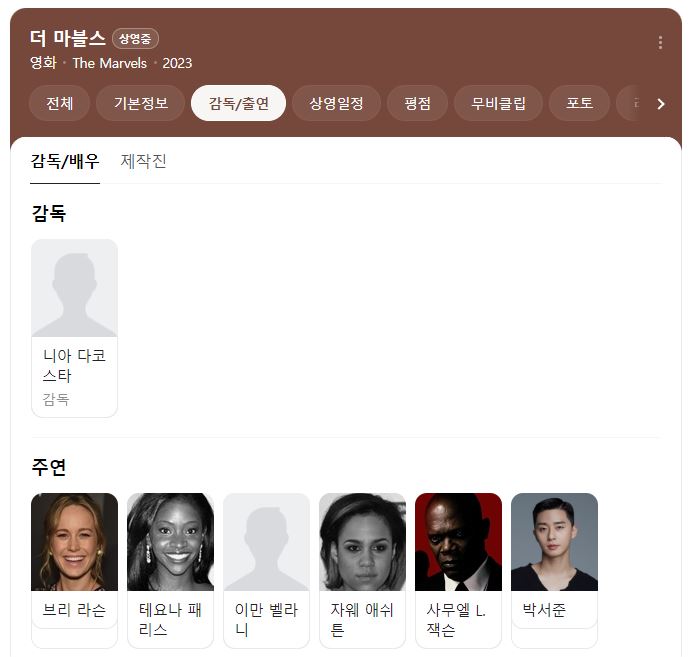Click the 자웨 애쉬튼 portrait
689x657 pixels.
362,541
